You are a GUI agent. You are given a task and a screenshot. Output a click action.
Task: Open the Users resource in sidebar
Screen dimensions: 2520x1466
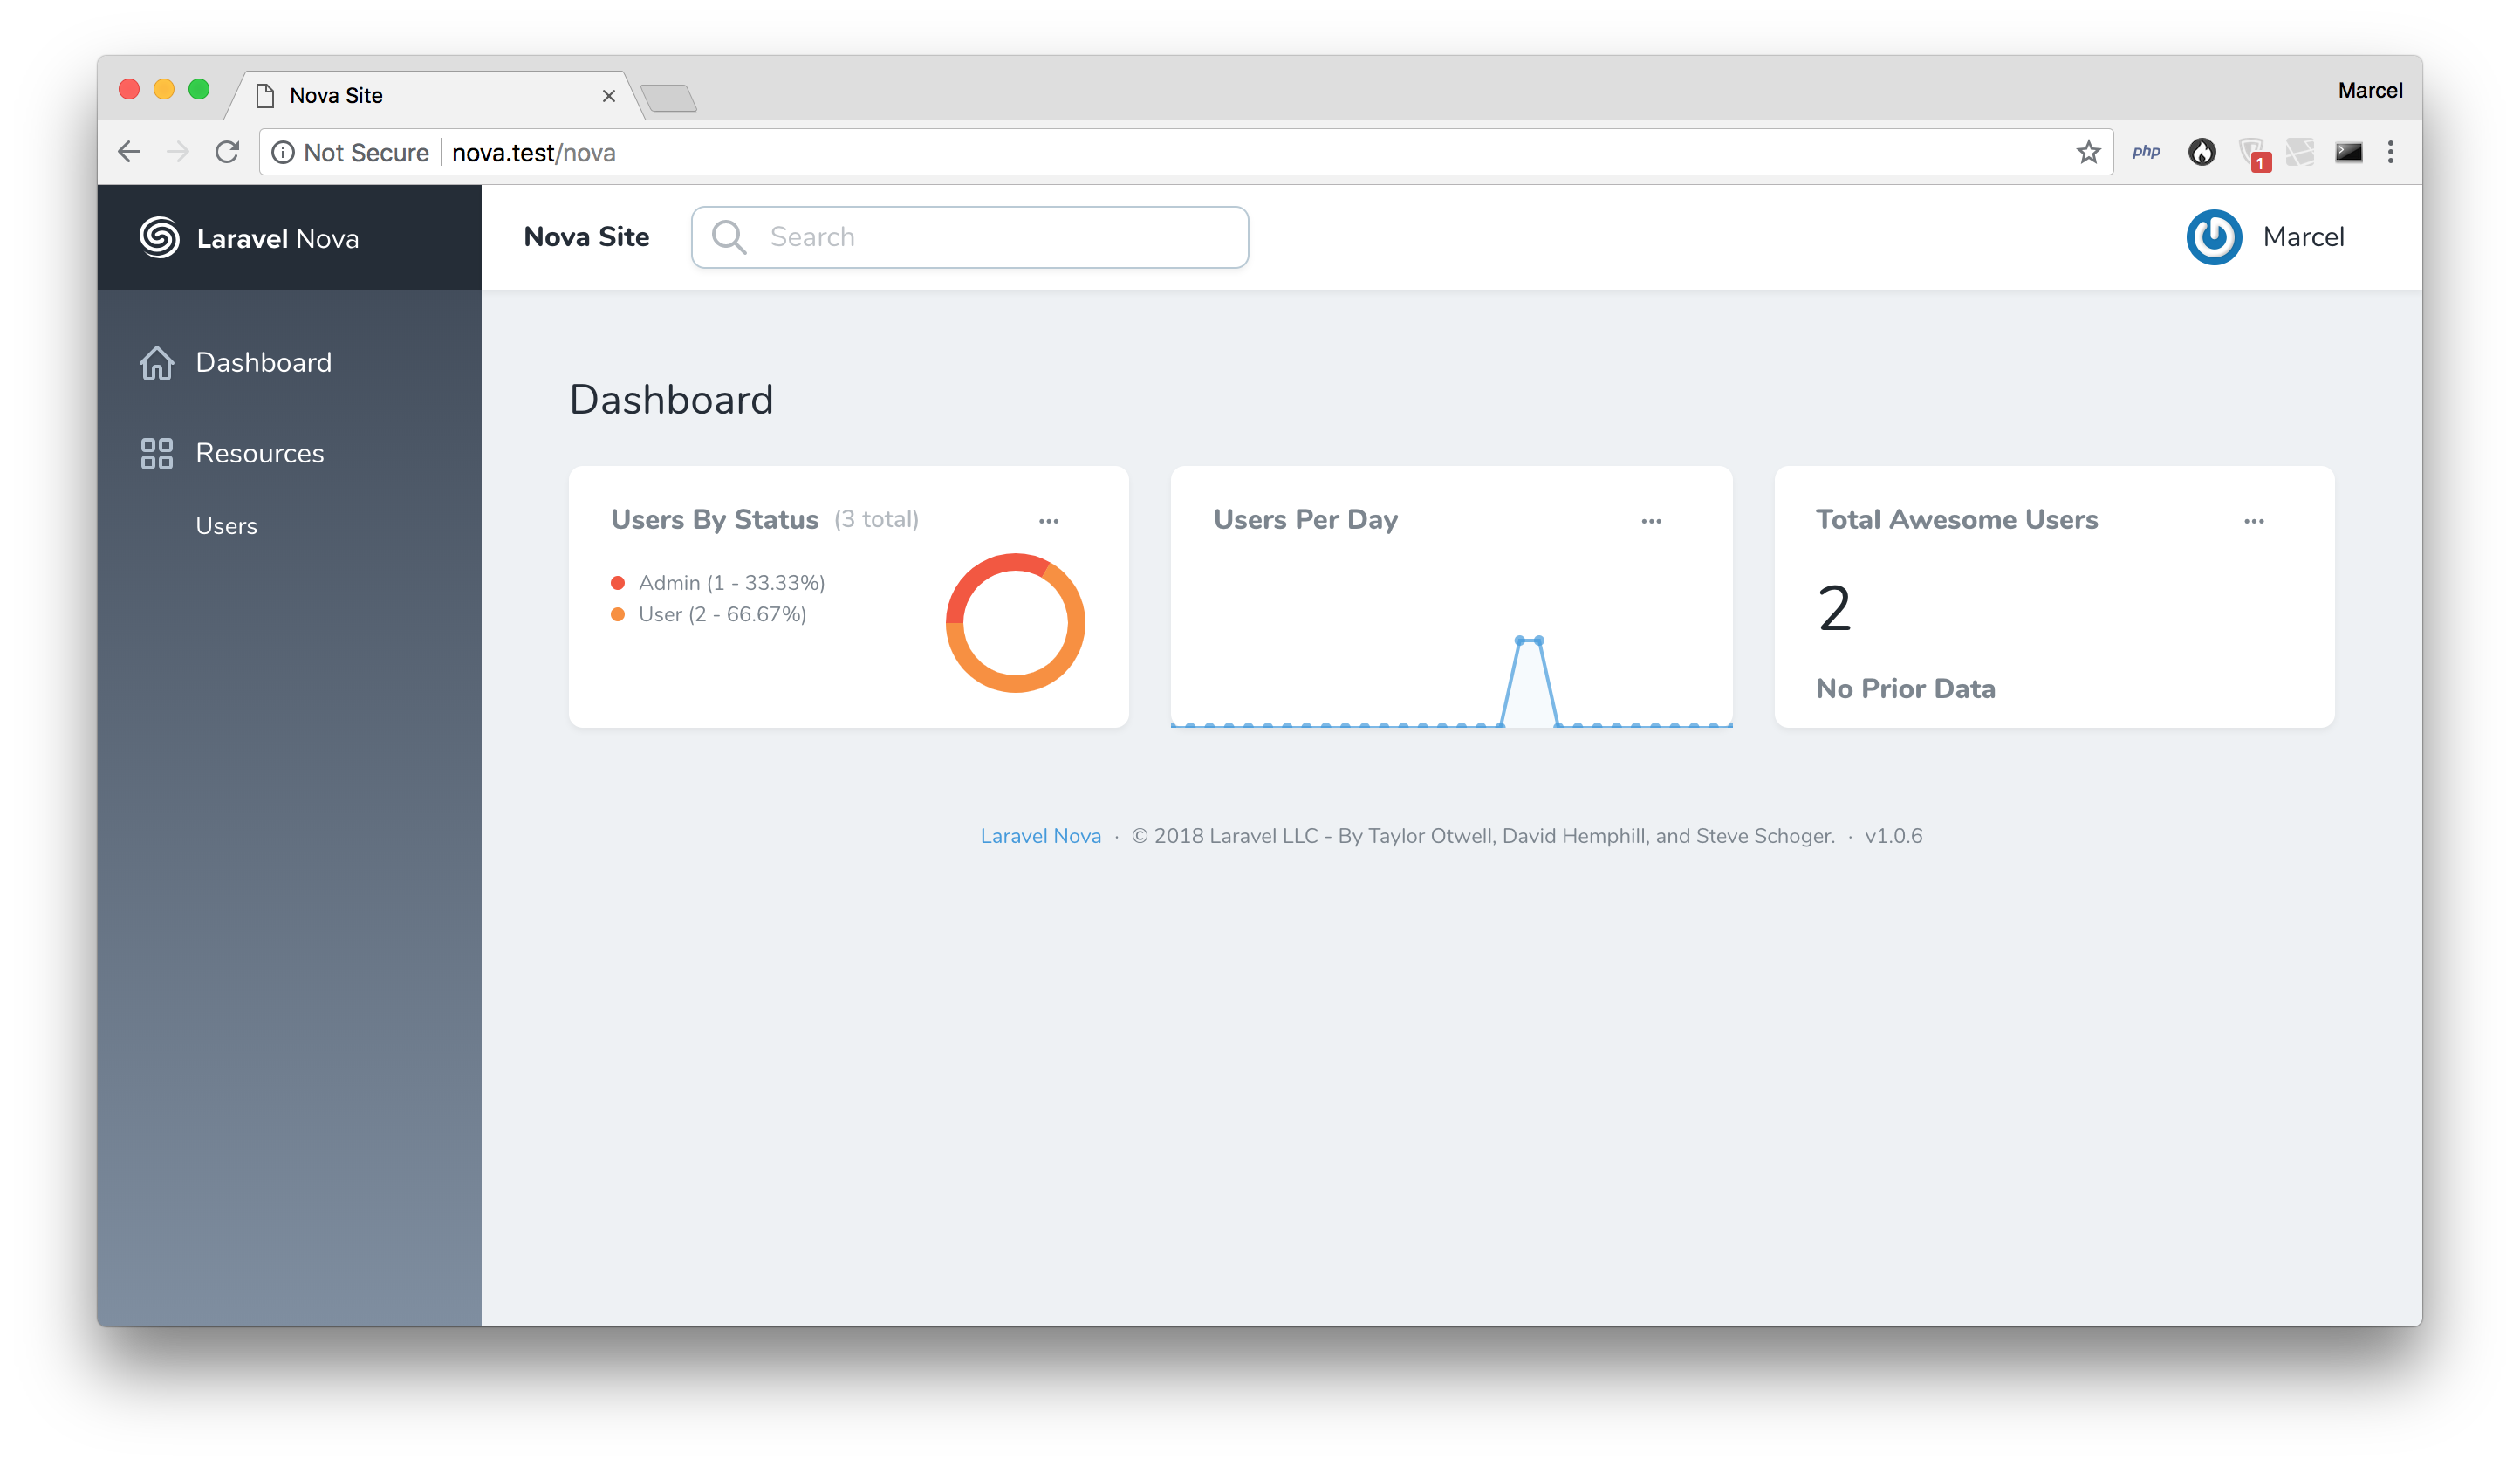(226, 526)
